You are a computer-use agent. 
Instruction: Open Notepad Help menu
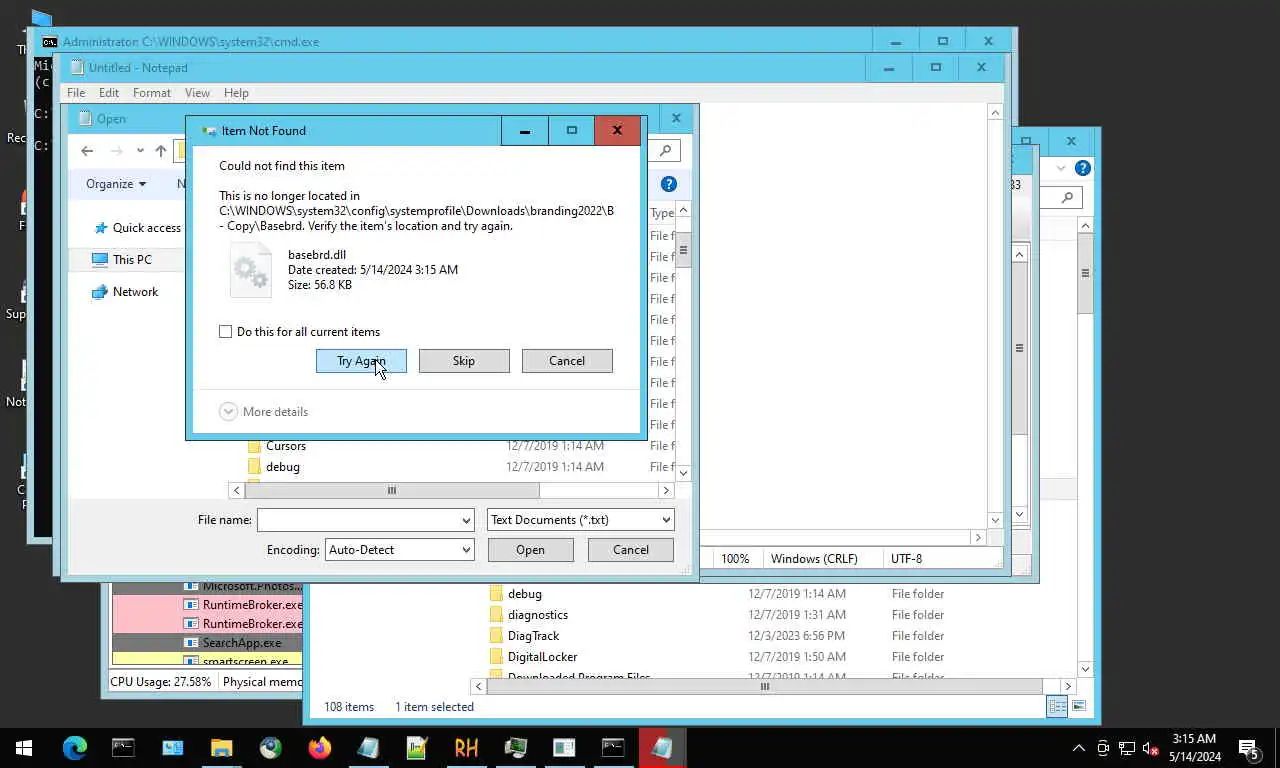236,92
